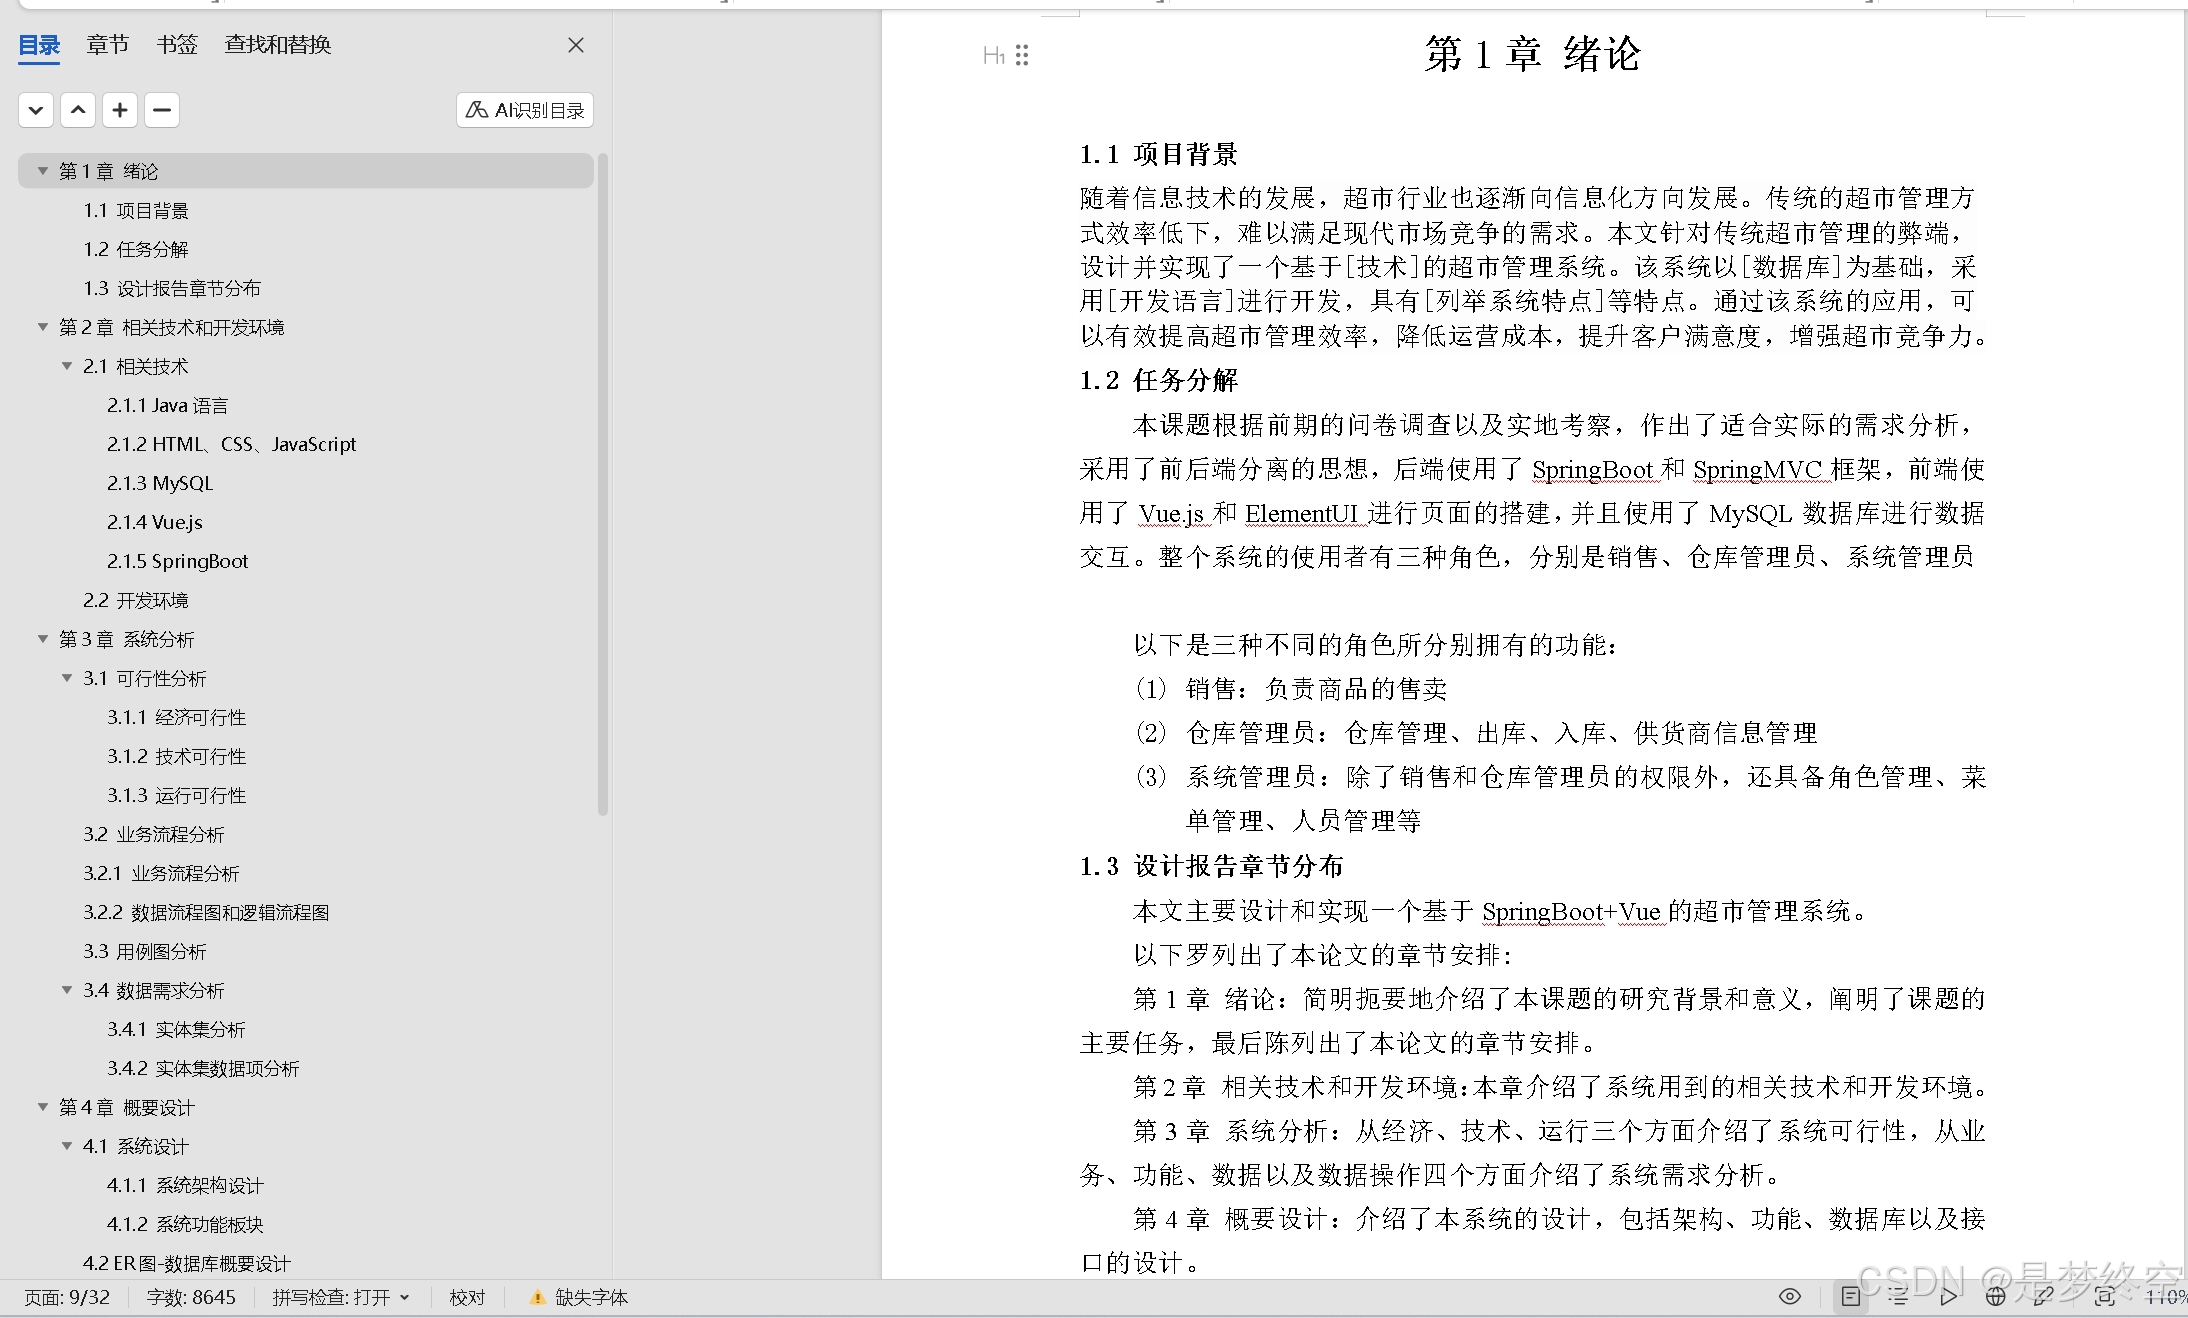The image size is (2188, 1318).
Task: Click the play reading mode icon
Action: tap(1948, 1297)
